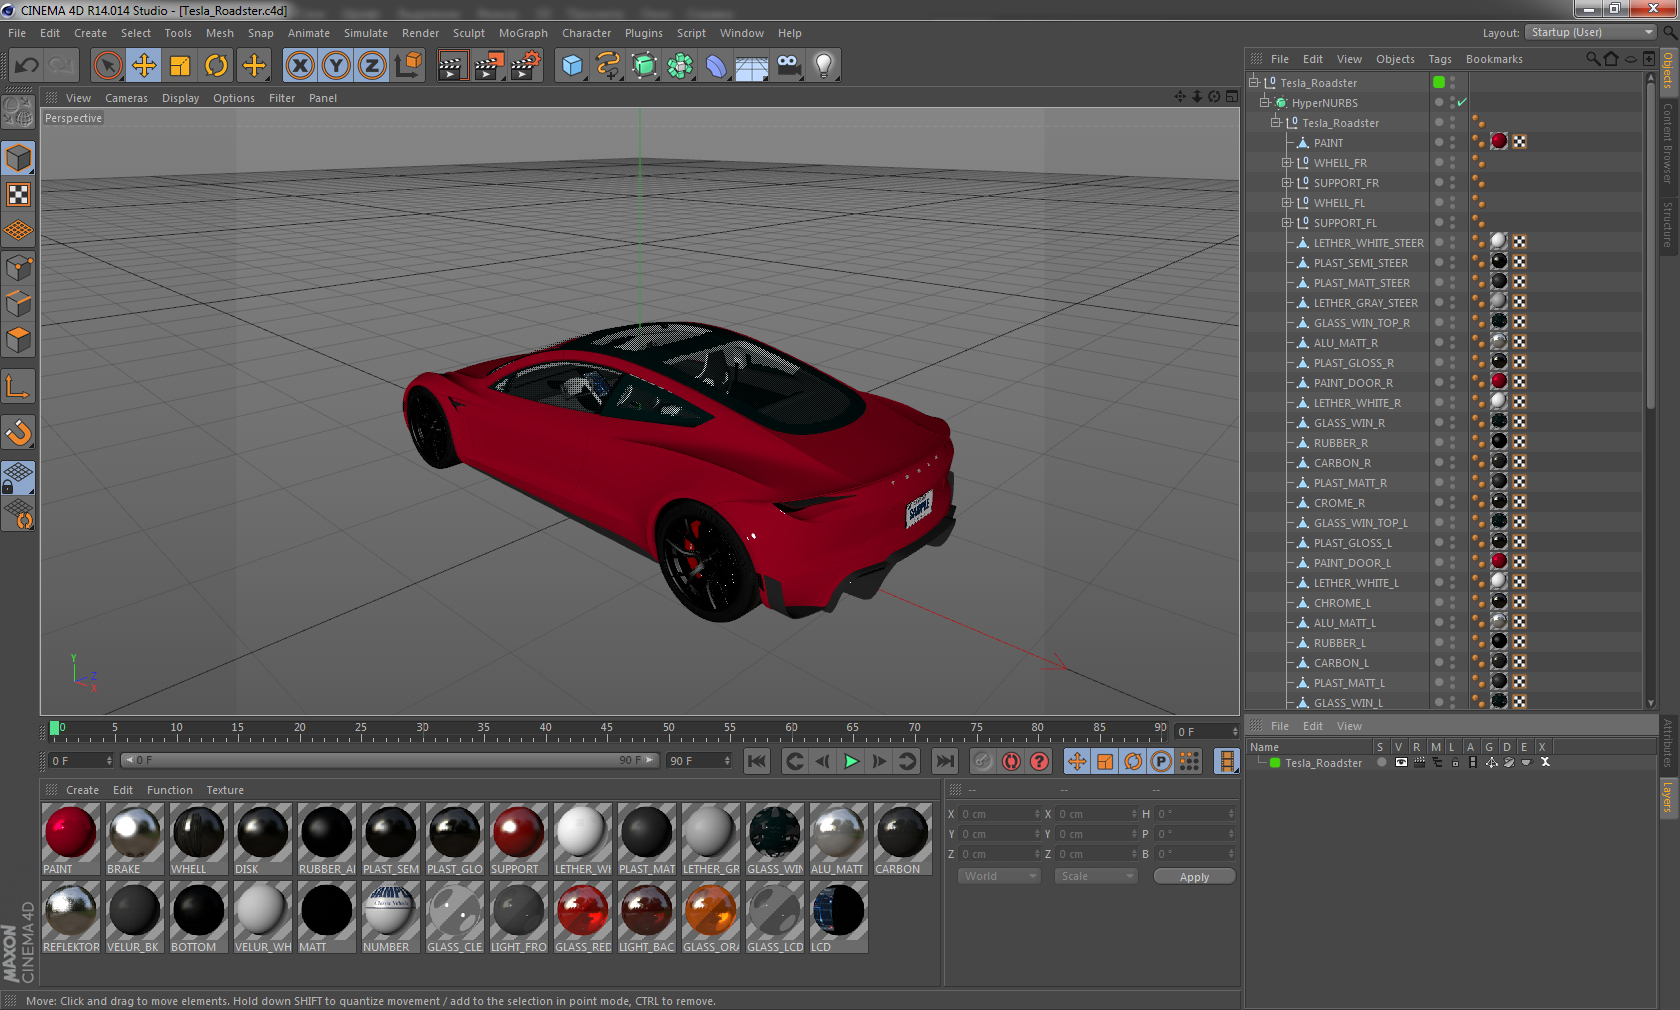The image size is (1680, 1010).
Task: Open the Scale mode dropdown
Action: tap(1097, 876)
